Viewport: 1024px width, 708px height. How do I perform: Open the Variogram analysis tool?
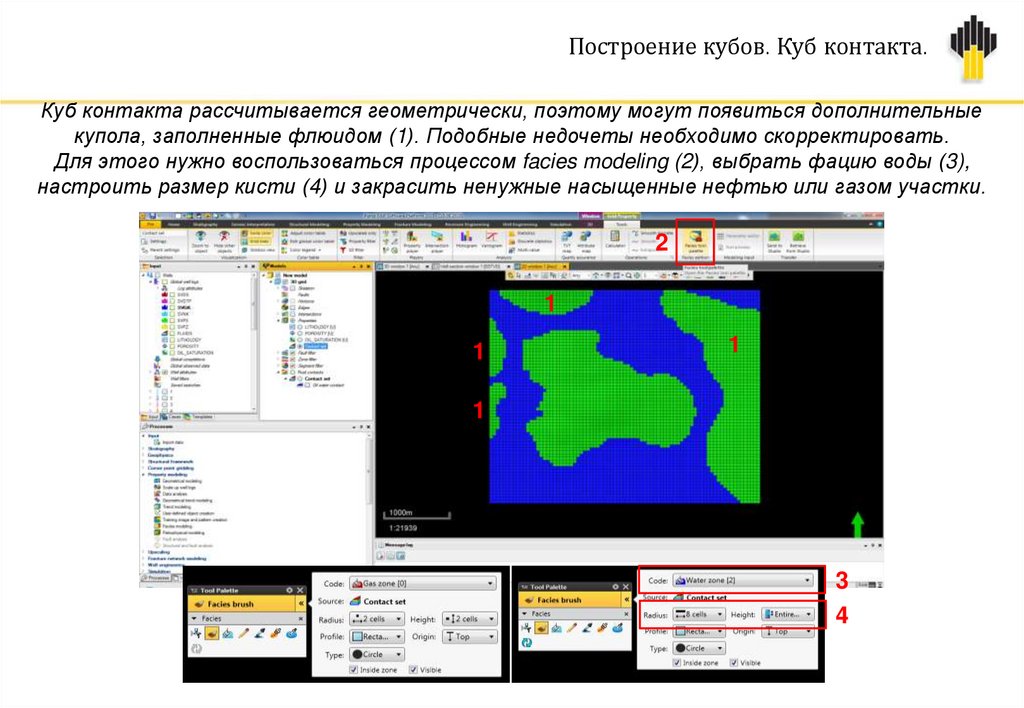point(492,239)
